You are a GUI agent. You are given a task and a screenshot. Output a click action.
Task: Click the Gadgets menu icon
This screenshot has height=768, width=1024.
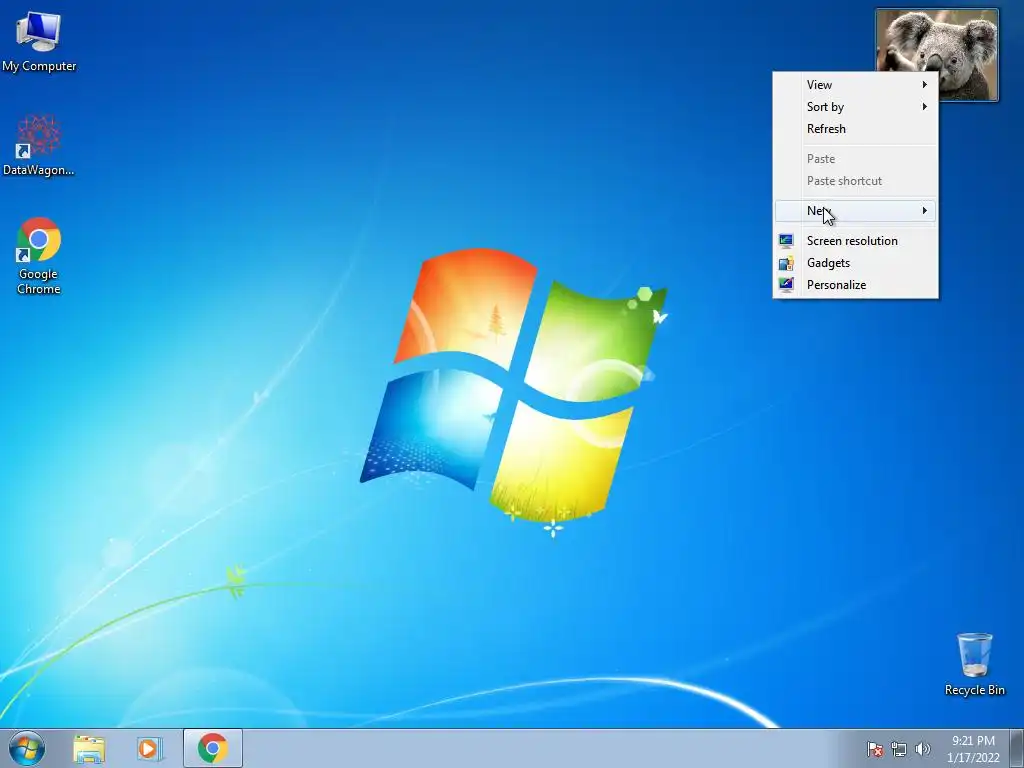[x=786, y=263]
